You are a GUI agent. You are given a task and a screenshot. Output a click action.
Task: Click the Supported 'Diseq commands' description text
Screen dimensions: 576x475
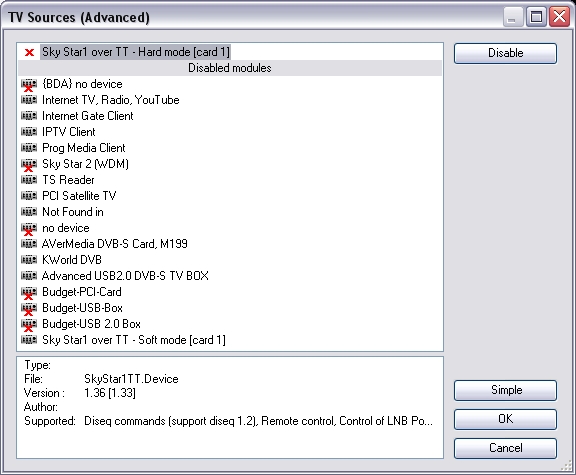click(x=258, y=421)
